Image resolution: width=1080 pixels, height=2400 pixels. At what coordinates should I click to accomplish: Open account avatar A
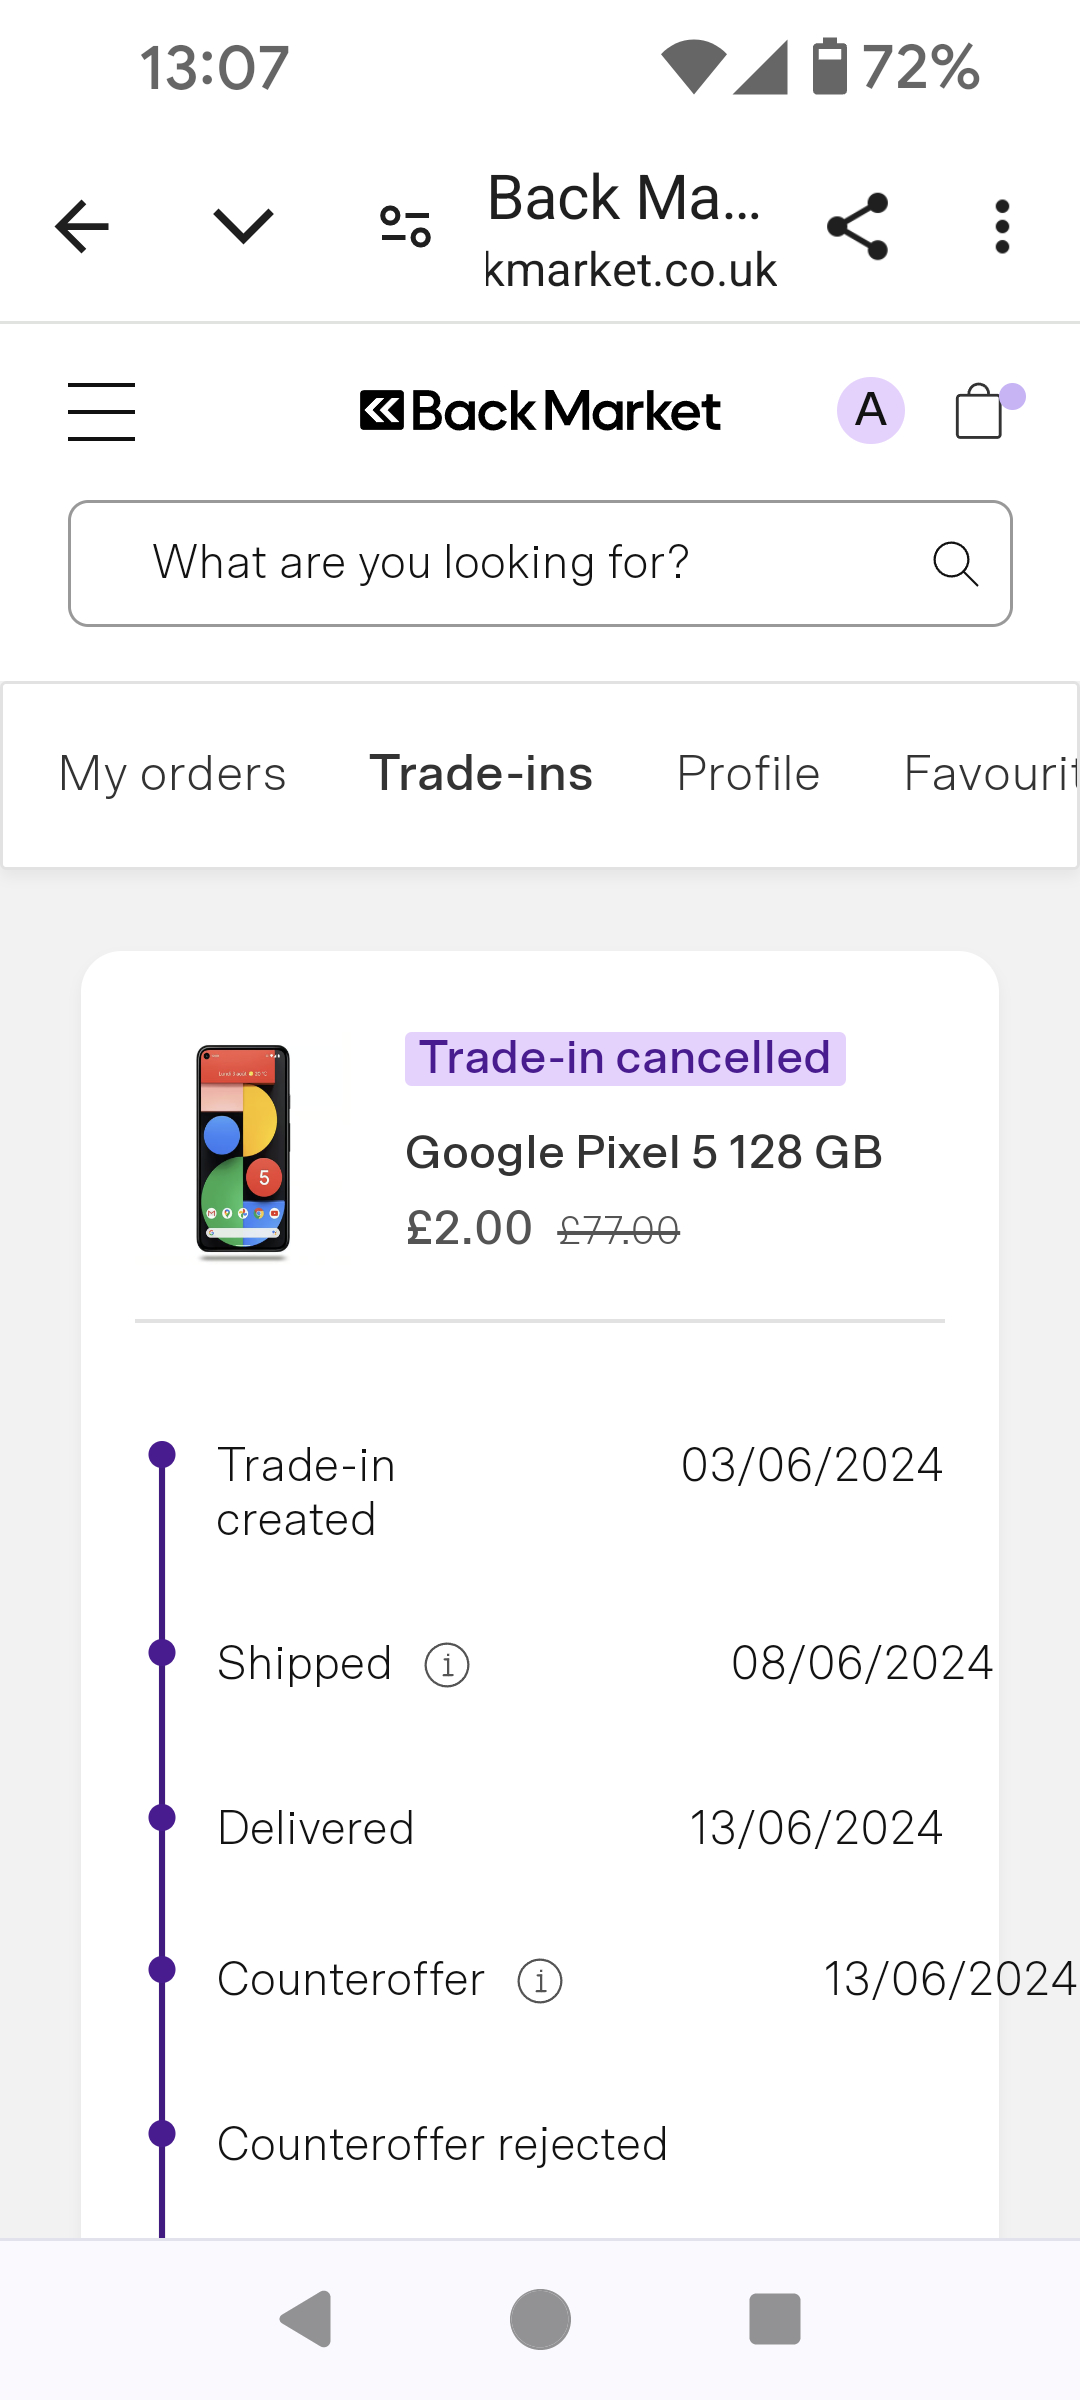(x=870, y=410)
